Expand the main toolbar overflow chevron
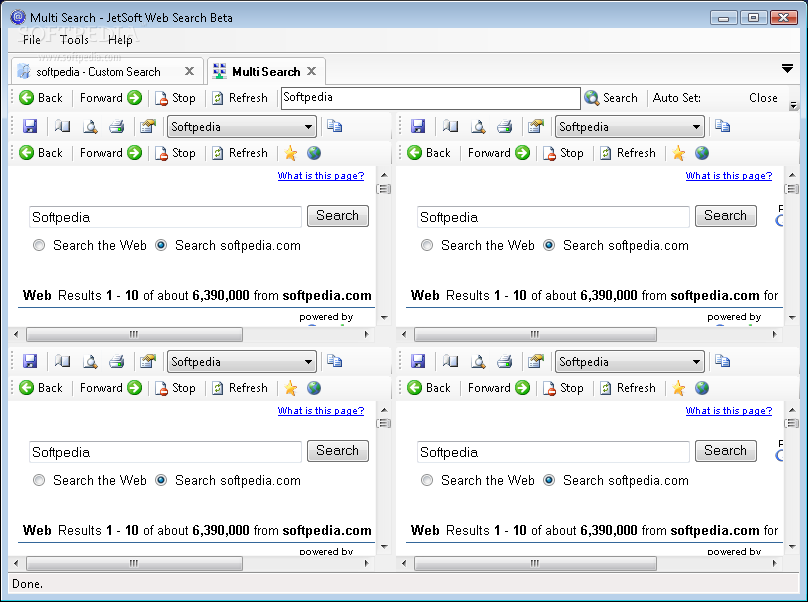Viewport: 808px width, 602px height. pos(794,105)
